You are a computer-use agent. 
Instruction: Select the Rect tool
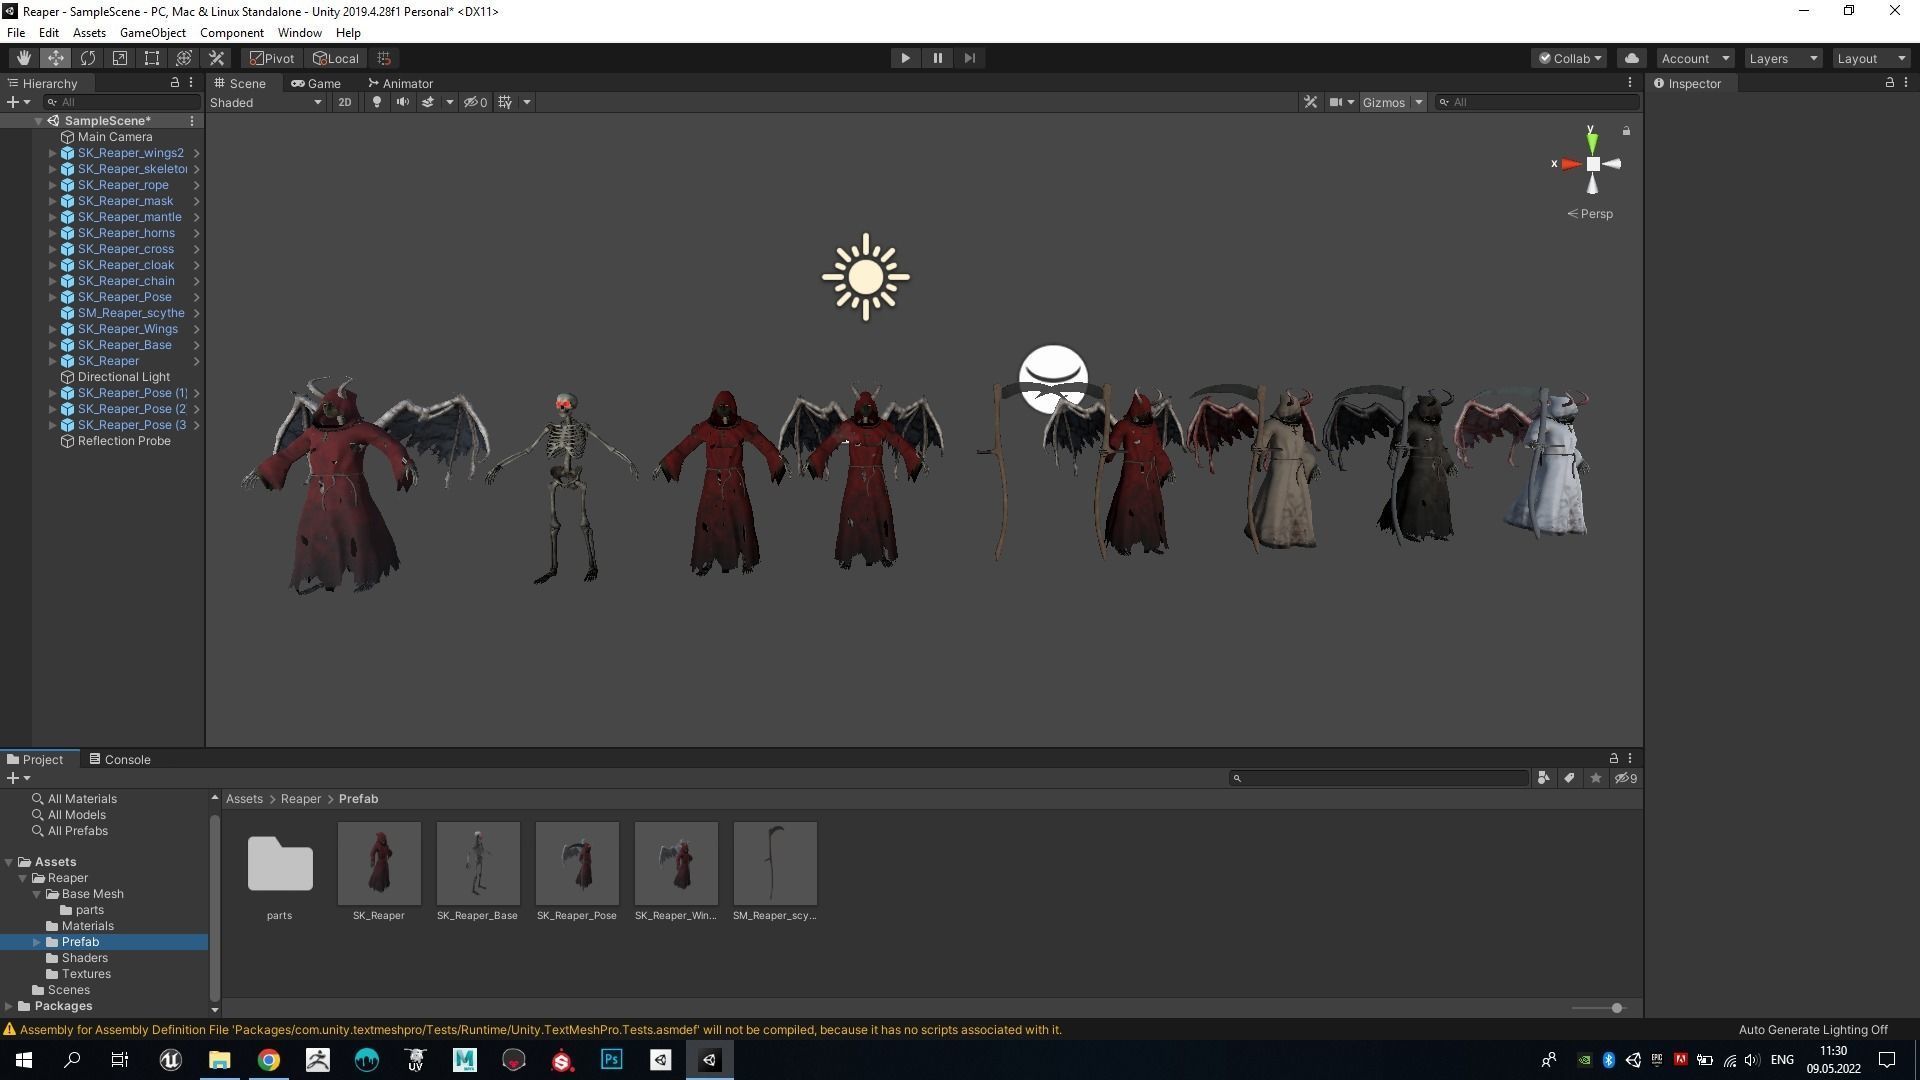pos(152,58)
